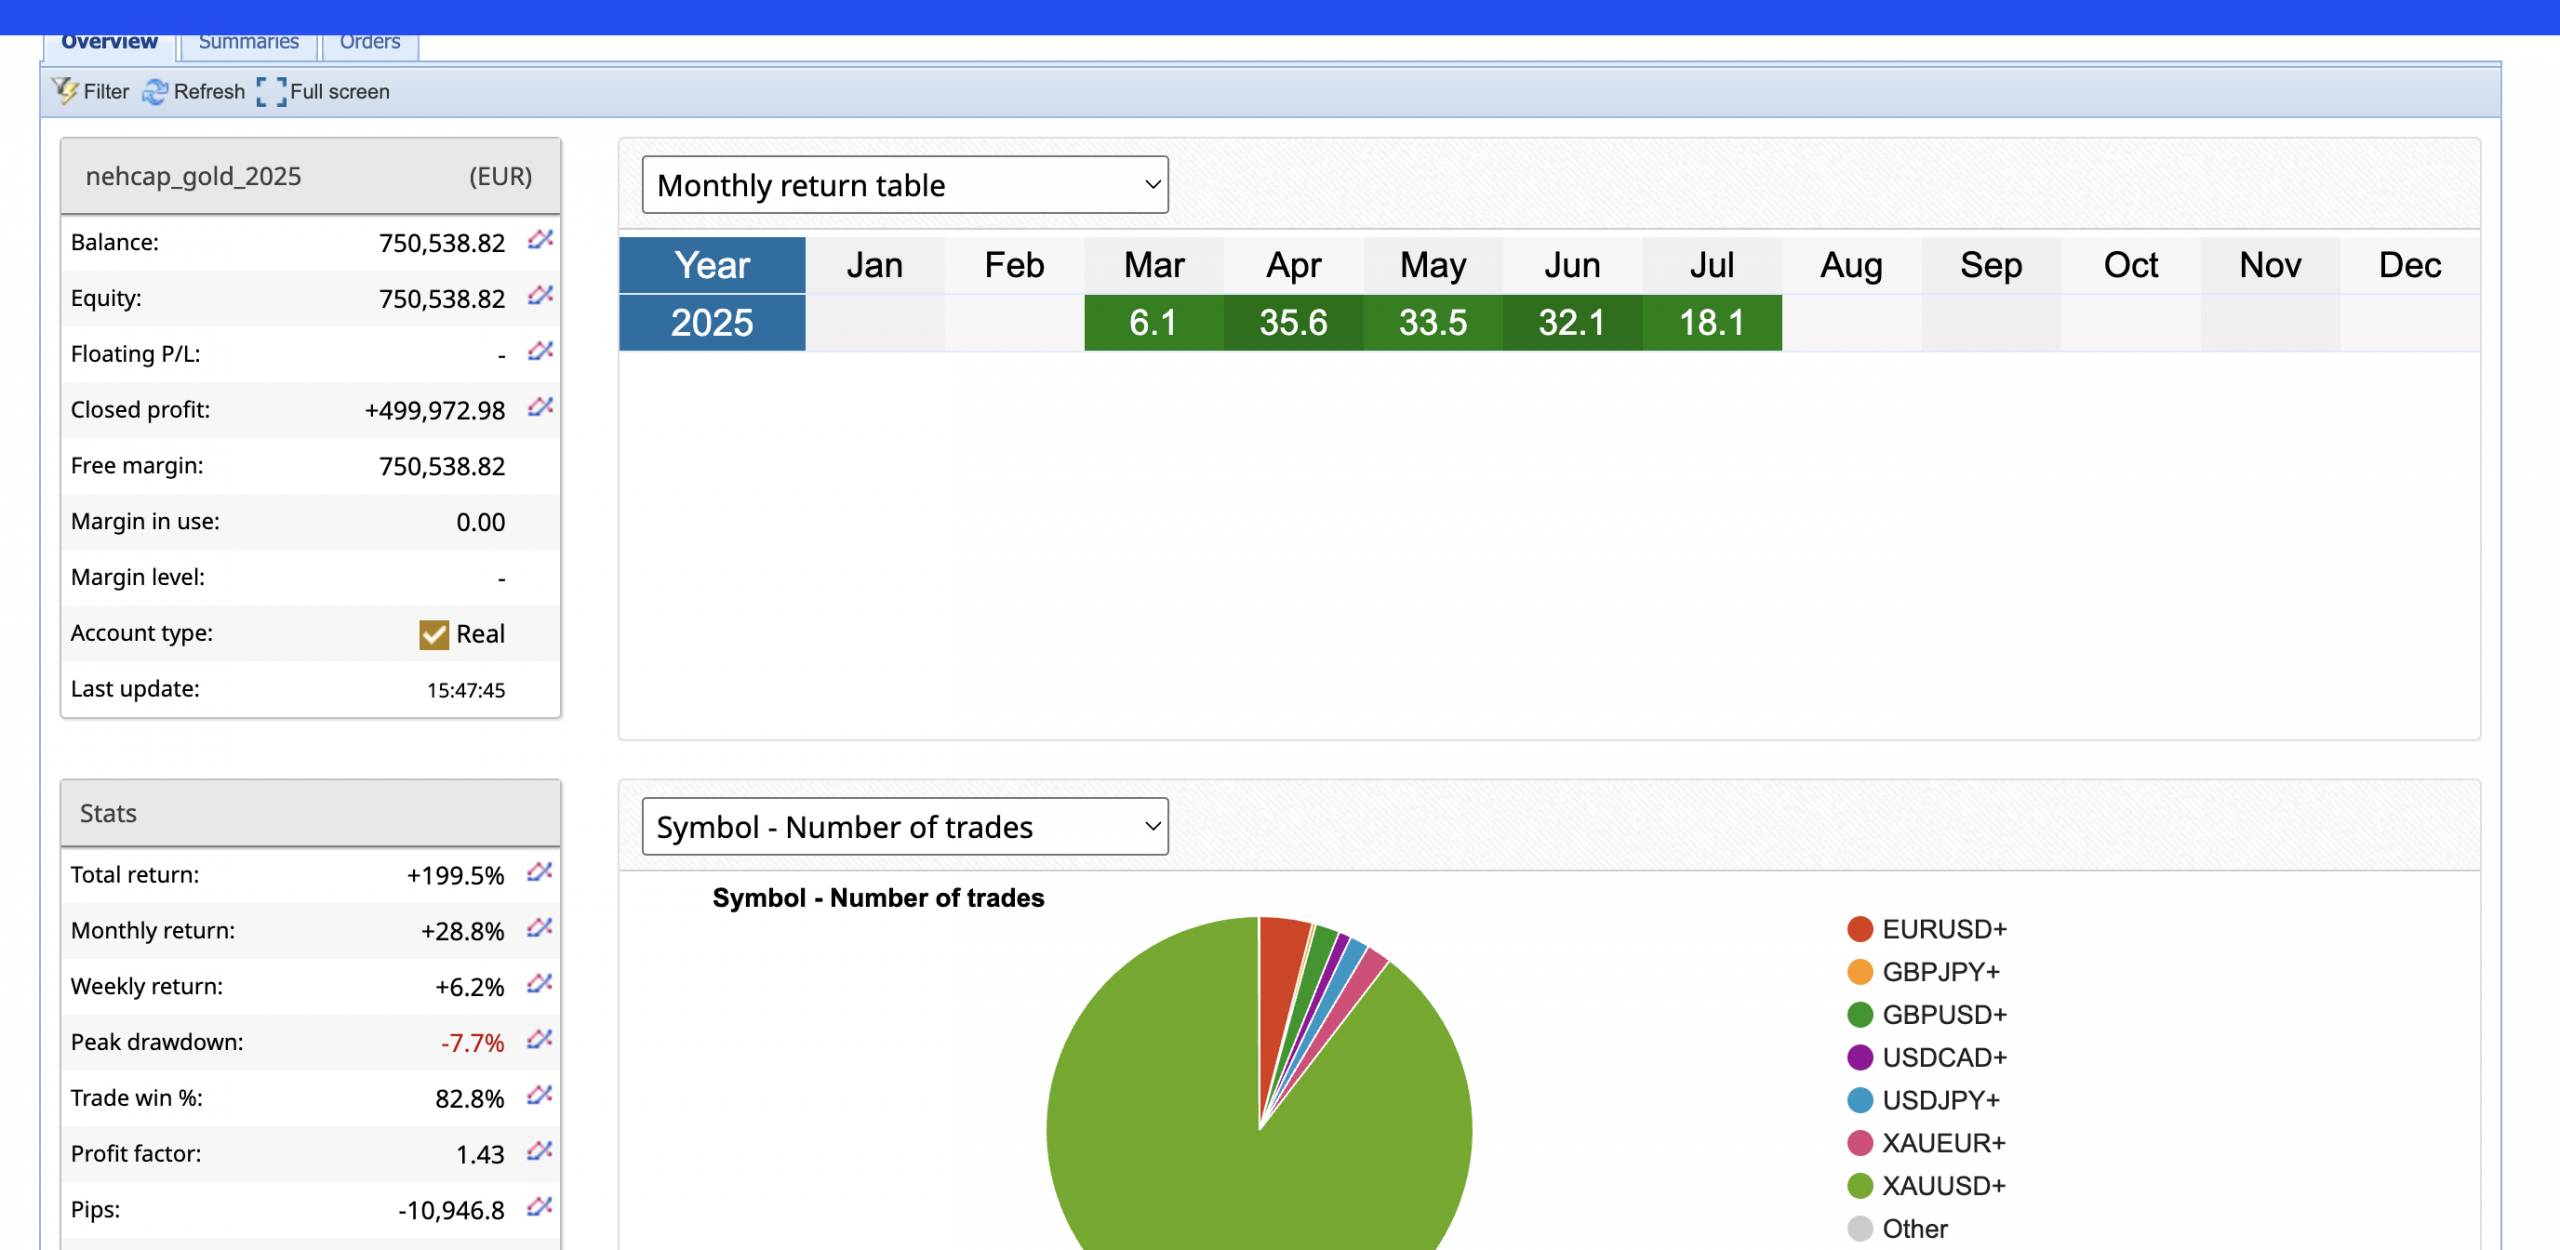This screenshot has height=1250, width=2560.
Task: Toggle XAUUSD+ legend entry in pie chart
Action: click(1943, 1186)
